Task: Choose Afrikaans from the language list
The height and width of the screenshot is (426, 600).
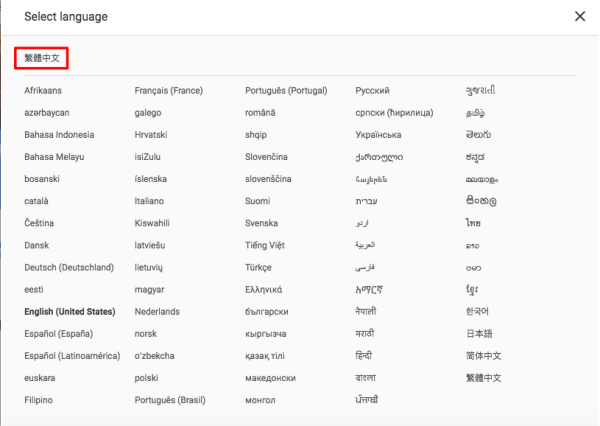Action: click(x=43, y=90)
